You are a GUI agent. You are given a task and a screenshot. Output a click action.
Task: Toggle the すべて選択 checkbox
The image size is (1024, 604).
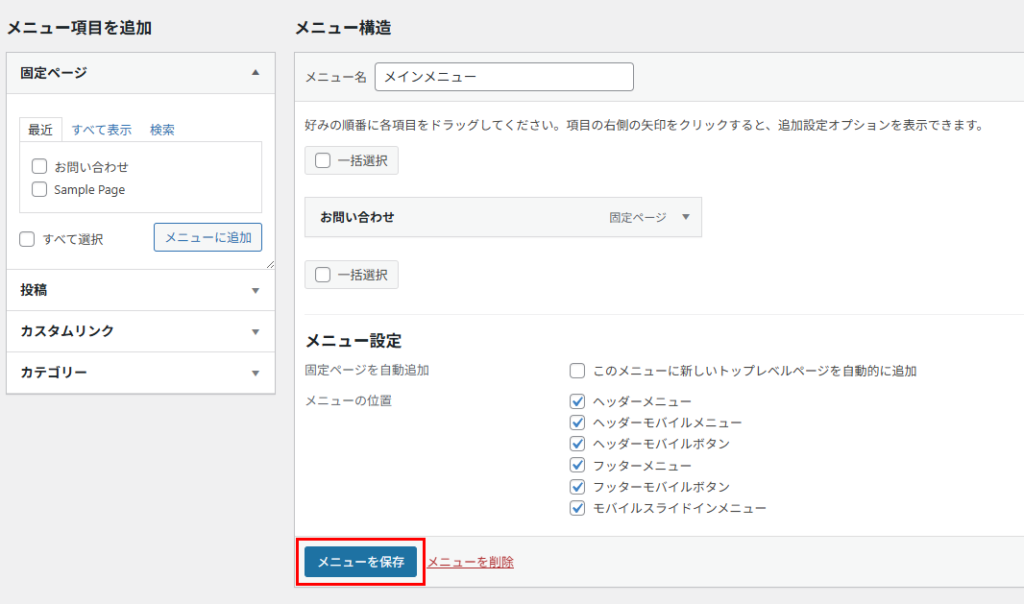coord(28,239)
